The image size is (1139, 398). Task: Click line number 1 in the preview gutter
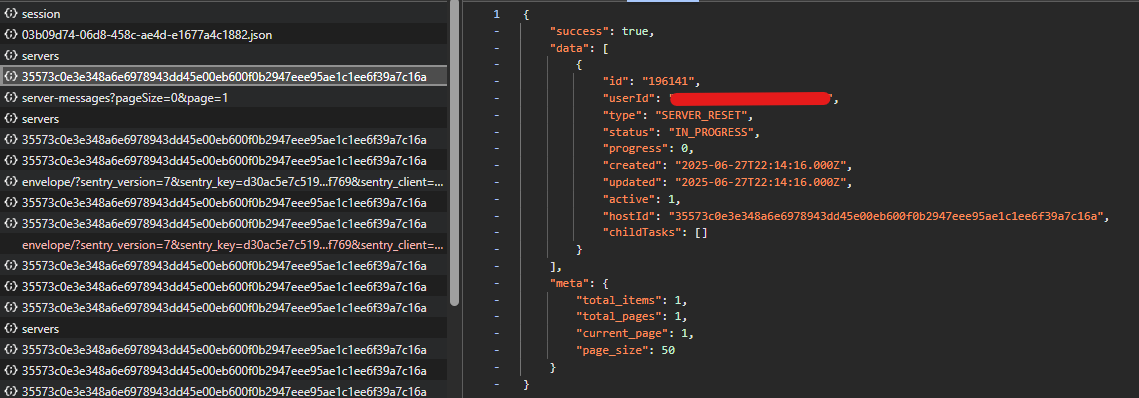coord(496,14)
